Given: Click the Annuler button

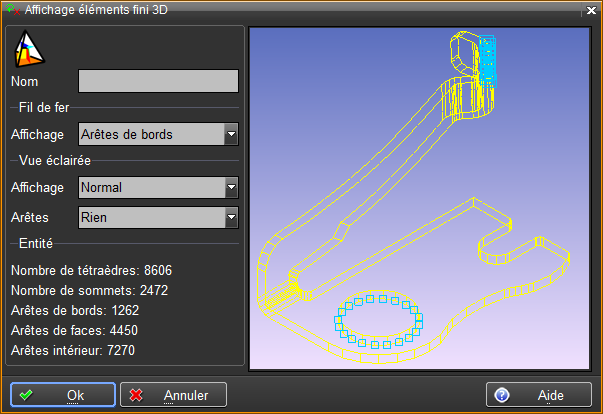Looking at the screenshot, I should [x=173, y=395].
